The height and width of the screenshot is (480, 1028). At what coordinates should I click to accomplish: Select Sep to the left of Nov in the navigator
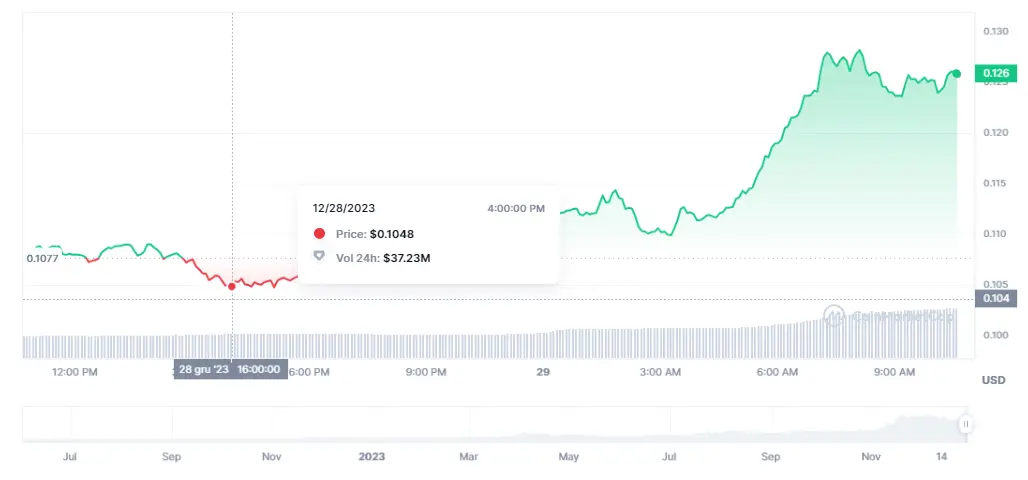171,457
